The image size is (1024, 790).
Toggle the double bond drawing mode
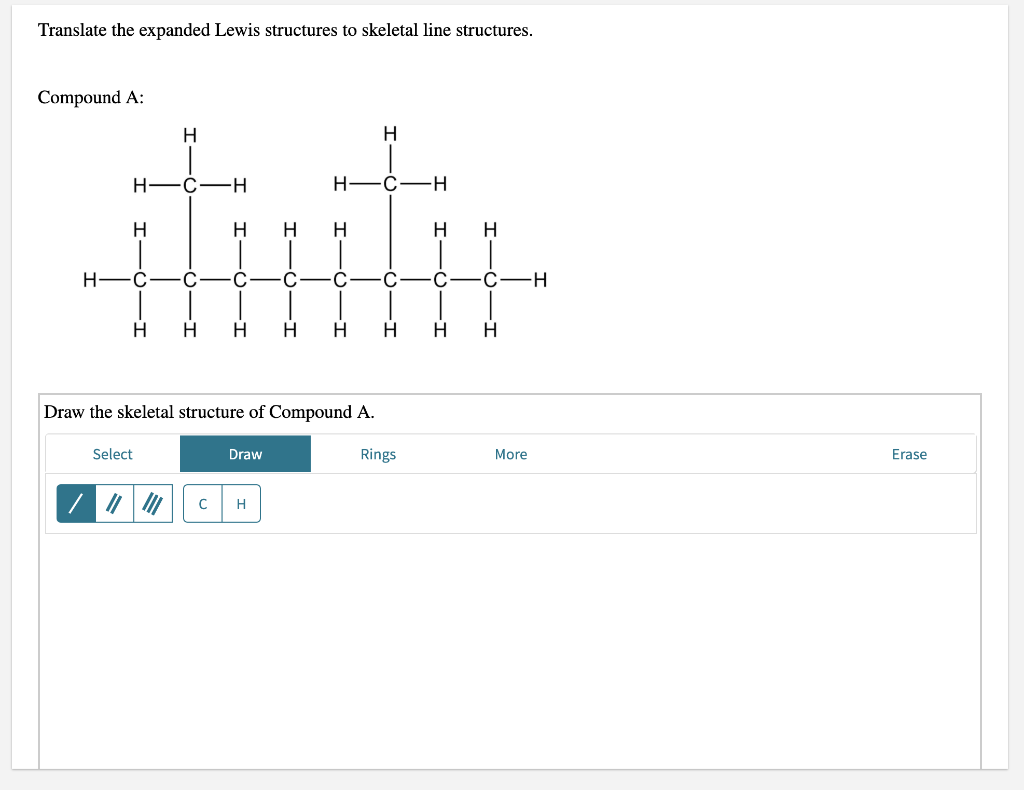click(112, 503)
